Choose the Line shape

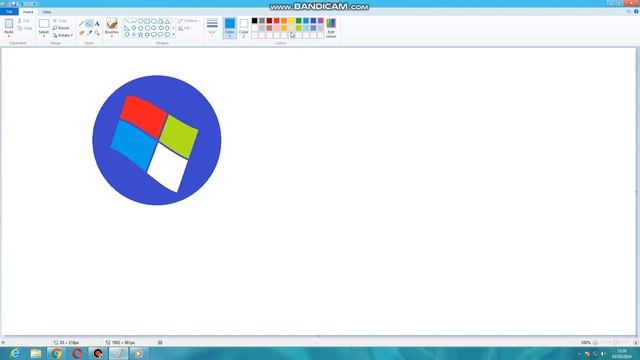pos(127,21)
